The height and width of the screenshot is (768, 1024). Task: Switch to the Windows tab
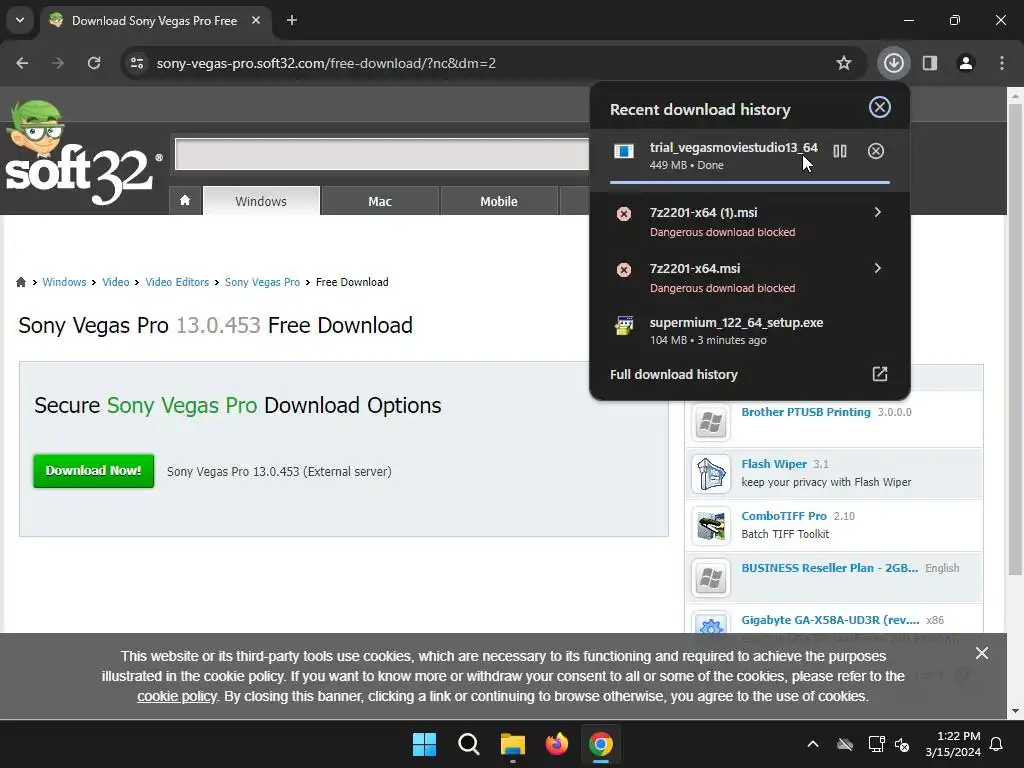point(261,201)
